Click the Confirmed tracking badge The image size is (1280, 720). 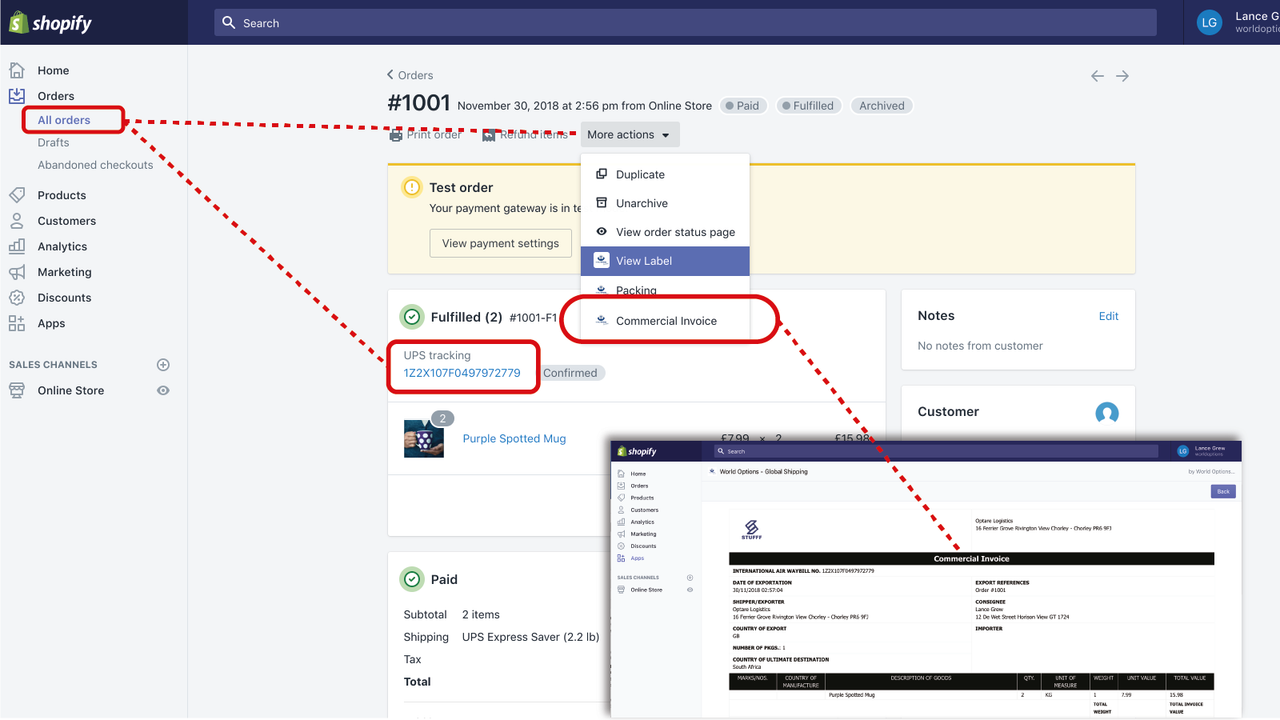coord(570,373)
